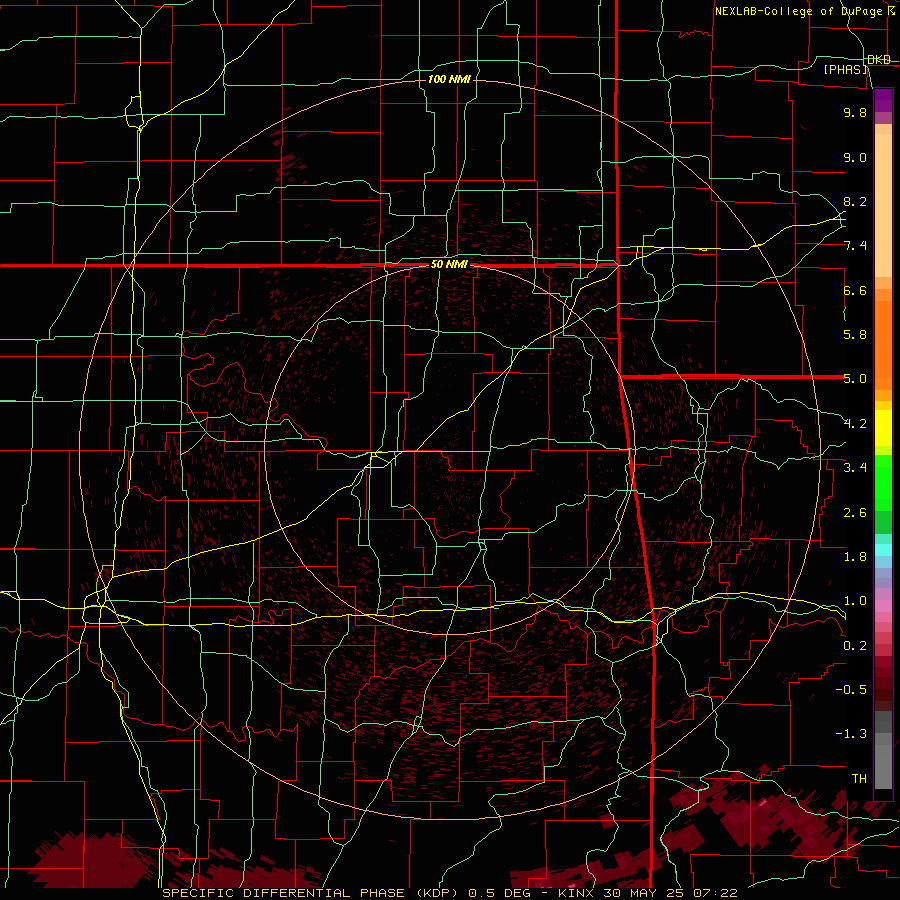This screenshot has width=900, height=900.
Task: Click the DKD label above the color bar
Action: [x=879, y=60]
